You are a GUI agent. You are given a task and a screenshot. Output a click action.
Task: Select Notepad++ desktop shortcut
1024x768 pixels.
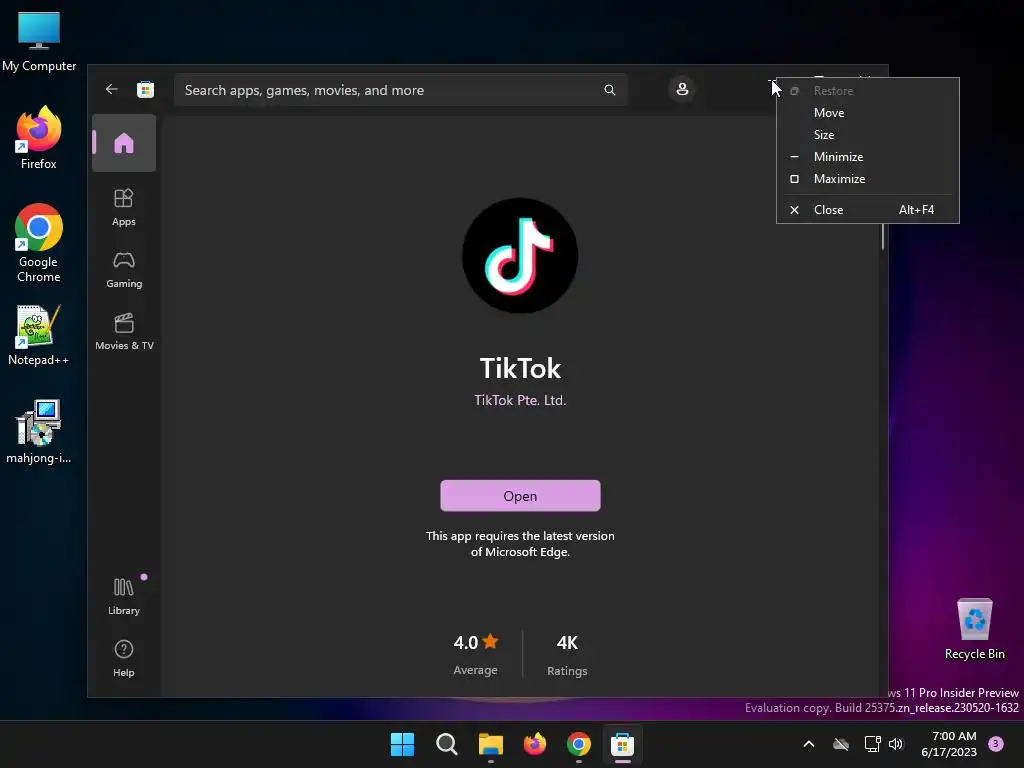(x=39, y=335)
